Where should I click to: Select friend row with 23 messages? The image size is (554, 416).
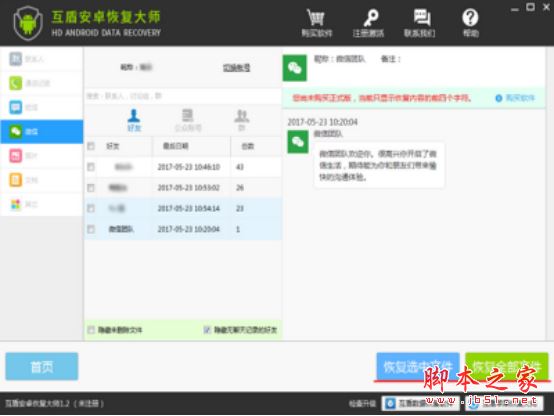183,209
